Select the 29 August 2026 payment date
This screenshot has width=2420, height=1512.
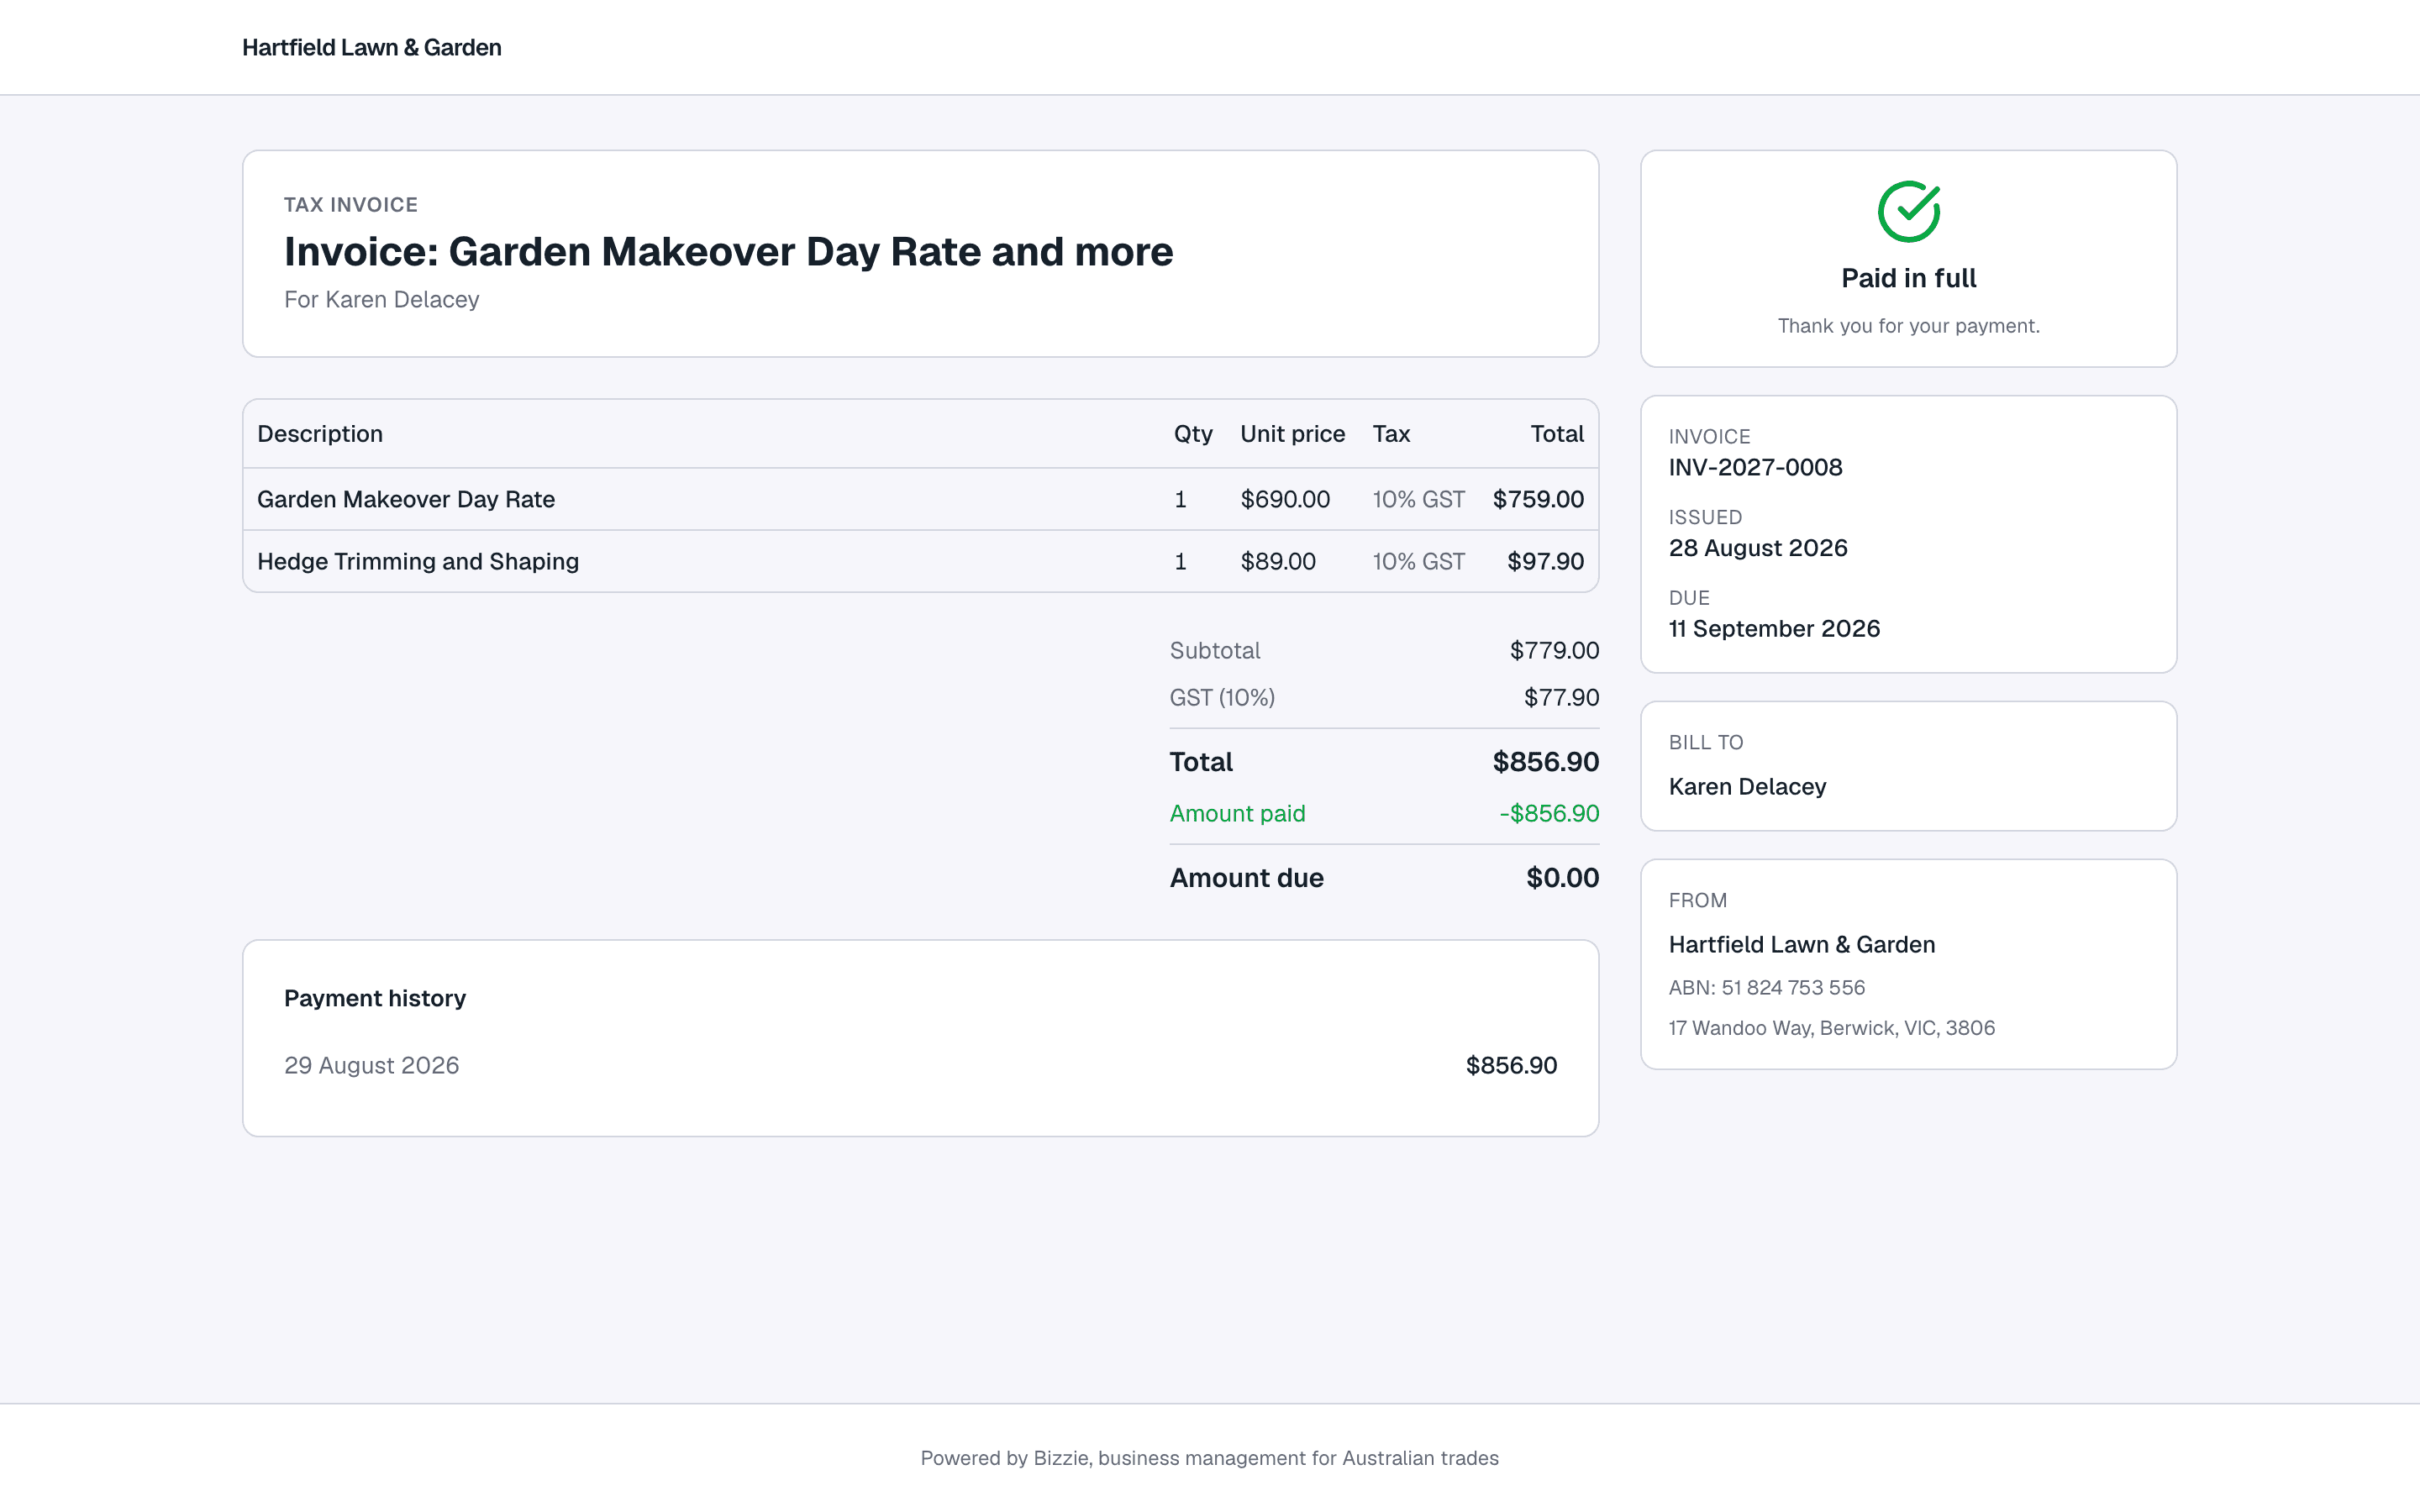(x=371, y=1065)
